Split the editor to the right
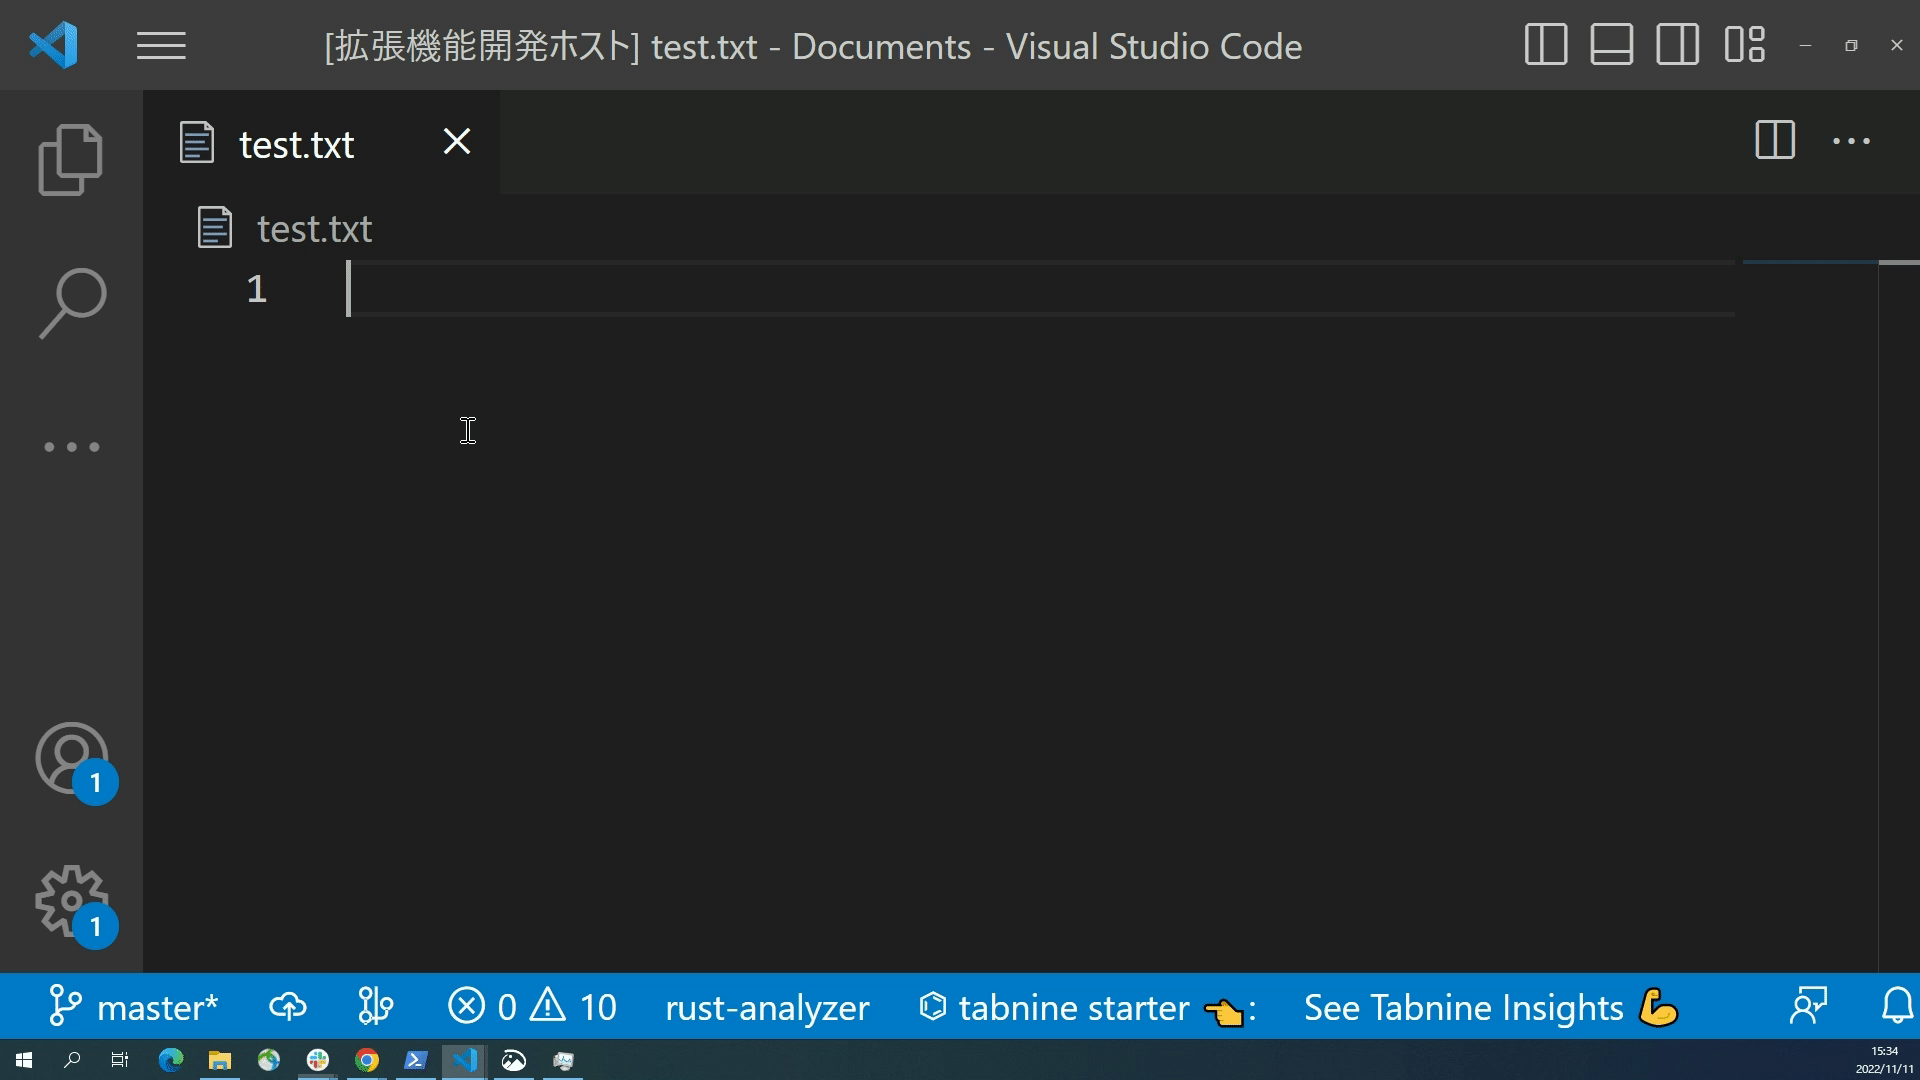The height and width of the screenshot is (1080, 1920). pos(1775,141)
